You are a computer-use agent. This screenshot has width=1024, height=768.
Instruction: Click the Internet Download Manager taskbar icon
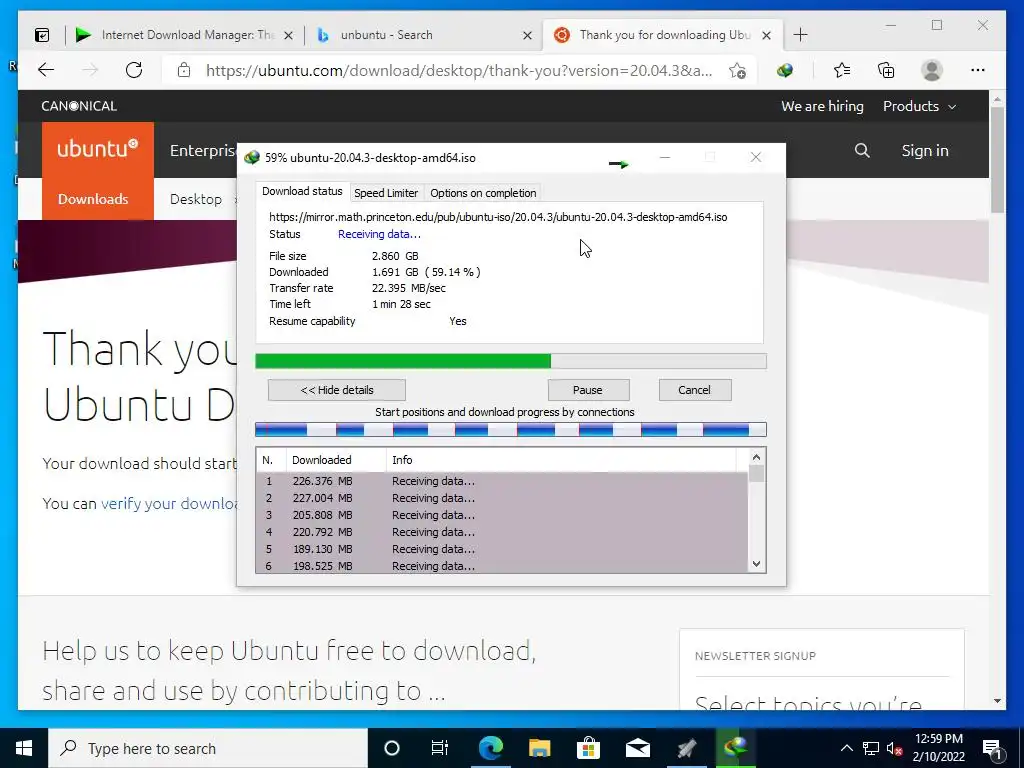[x=735, y=748]
